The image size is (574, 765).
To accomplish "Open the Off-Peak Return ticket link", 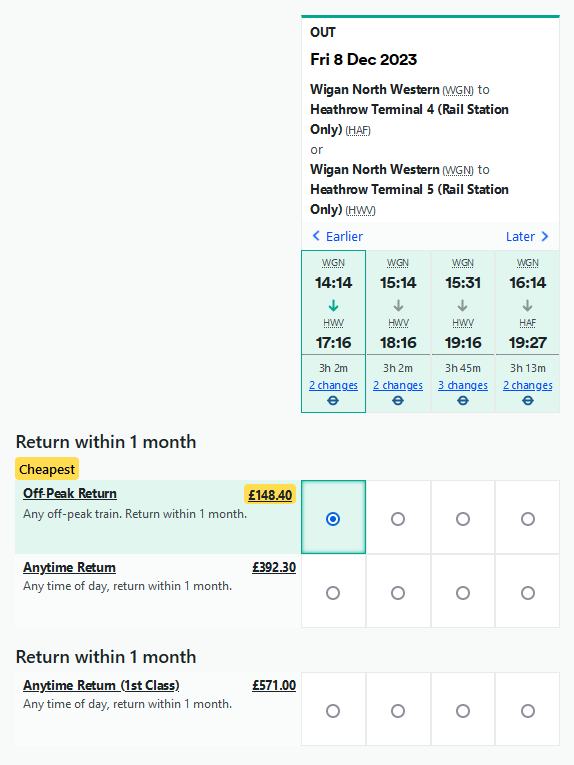I will 70,493.
